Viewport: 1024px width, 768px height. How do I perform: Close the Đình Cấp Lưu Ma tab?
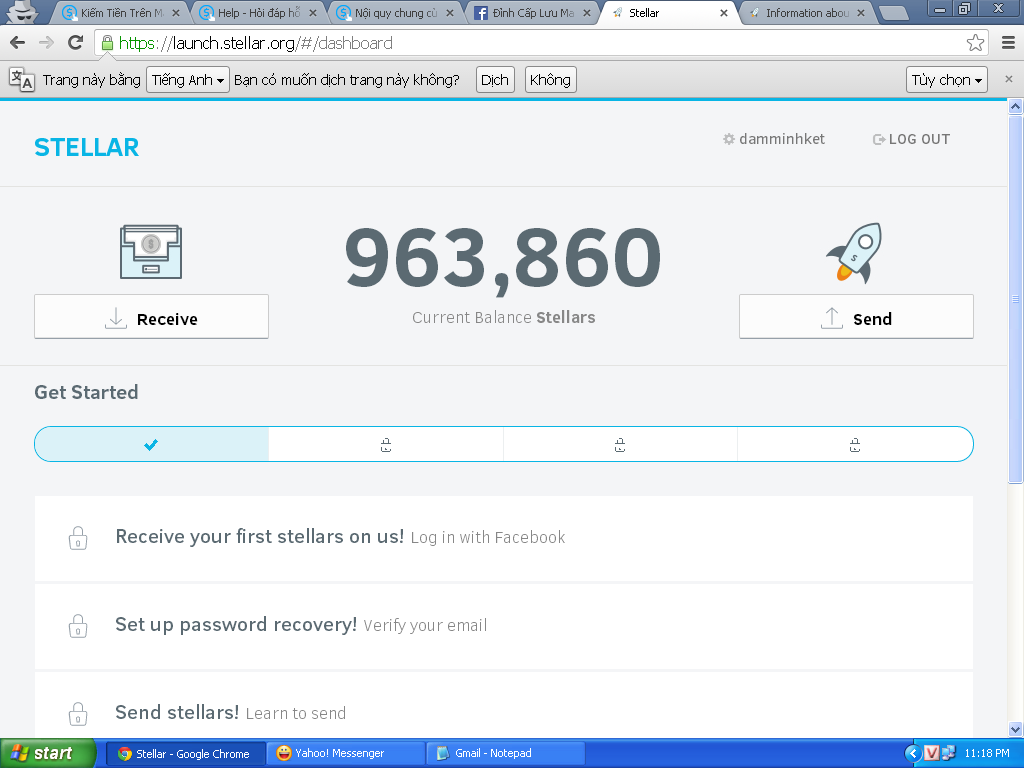pyautogui.click(x=587, y=13)
